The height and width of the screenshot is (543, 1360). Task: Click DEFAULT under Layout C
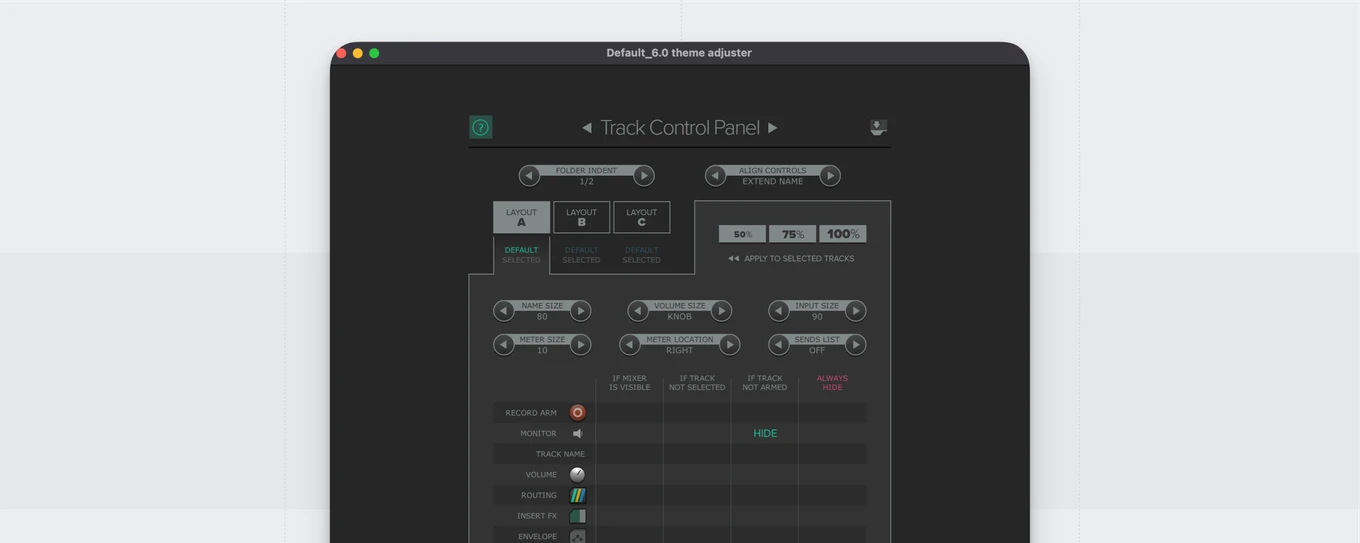(x=641, y=250)
